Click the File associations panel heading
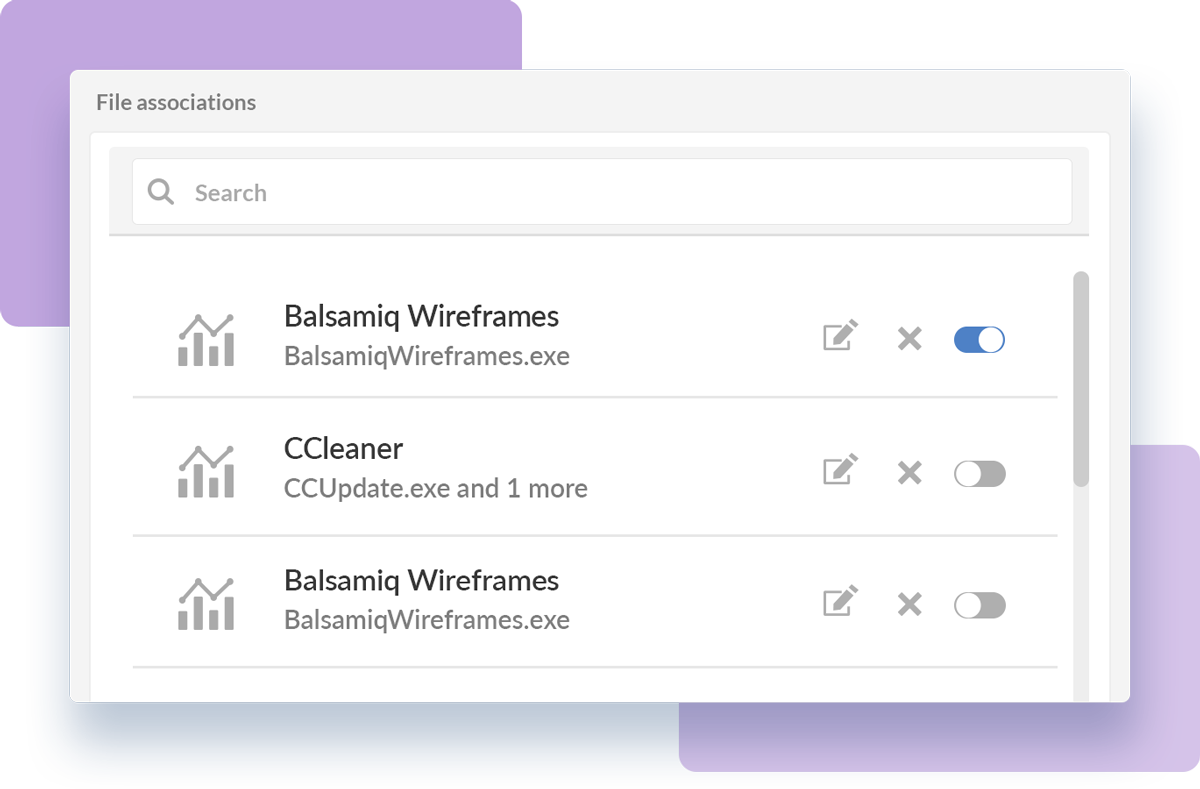Viewport: 1200px width, 789px height. click(x=176, y=102)
